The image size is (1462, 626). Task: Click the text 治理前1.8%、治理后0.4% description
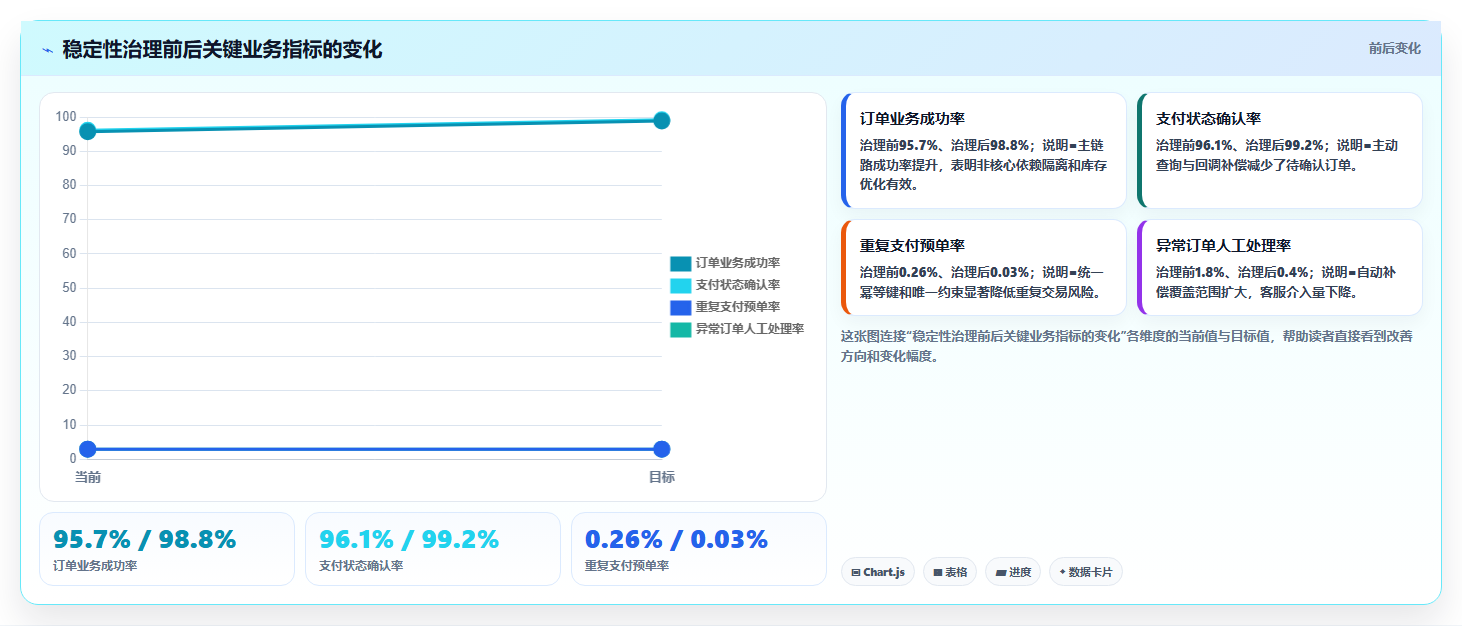pos(1278,282)
